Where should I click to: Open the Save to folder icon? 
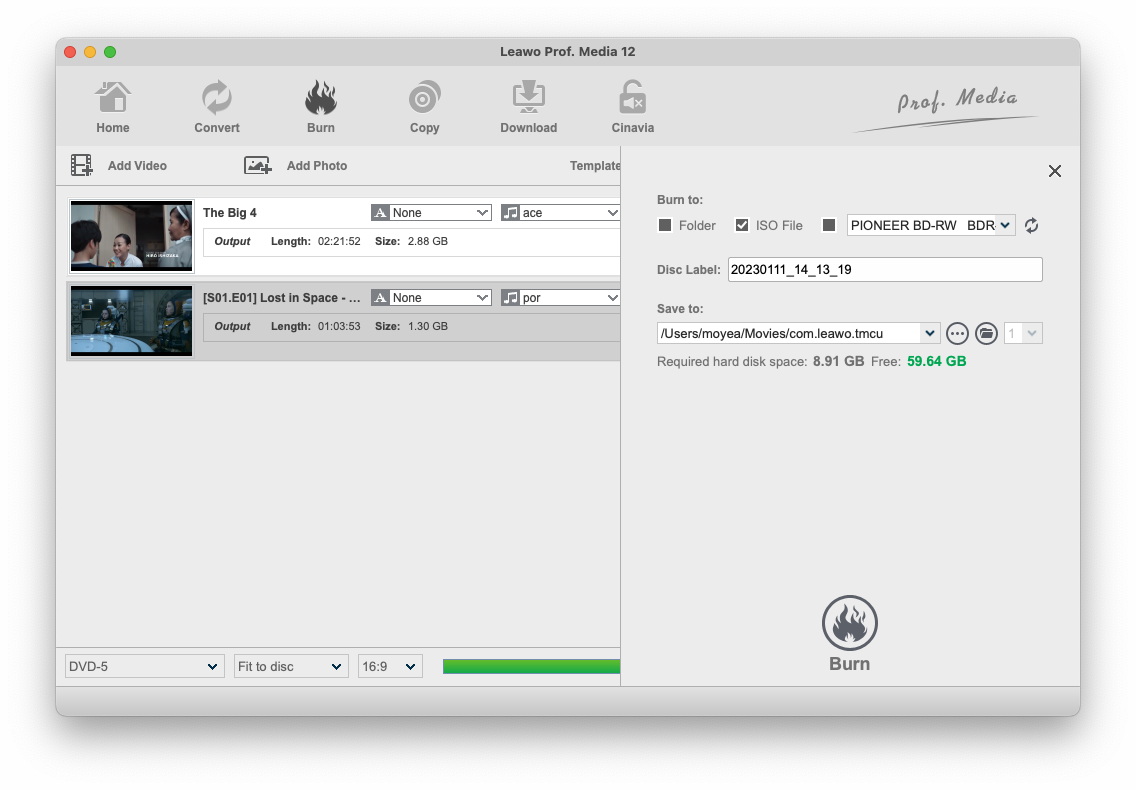pos(986,333)
